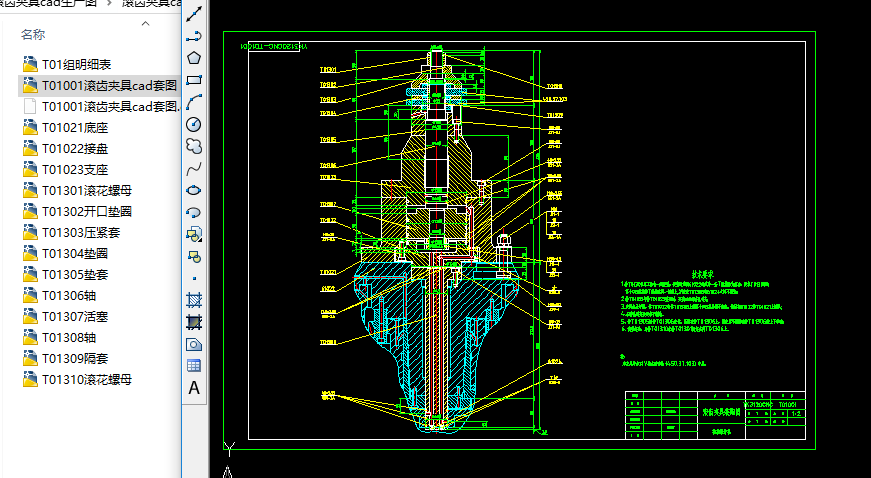871x478 pixels.
Task: Activate the Rectangle tool
Action: tap(194, 80)
